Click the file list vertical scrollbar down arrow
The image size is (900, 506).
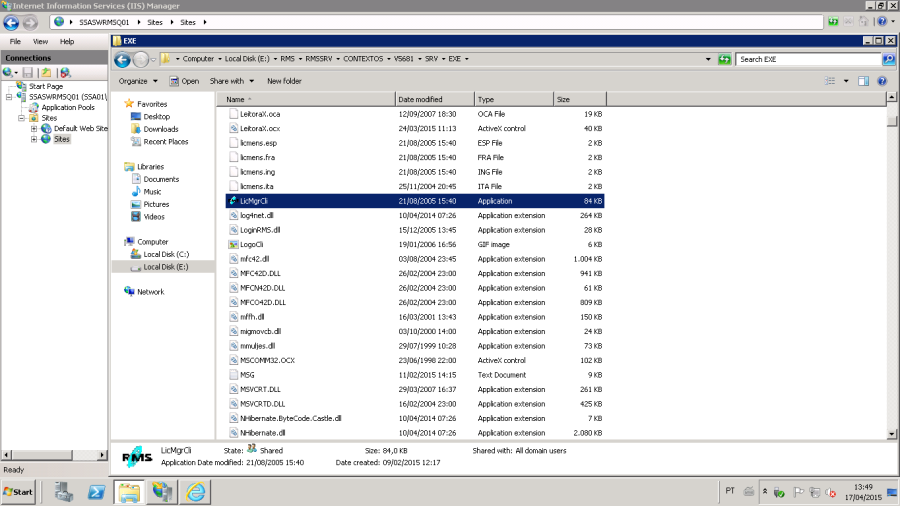click(891, 434)
